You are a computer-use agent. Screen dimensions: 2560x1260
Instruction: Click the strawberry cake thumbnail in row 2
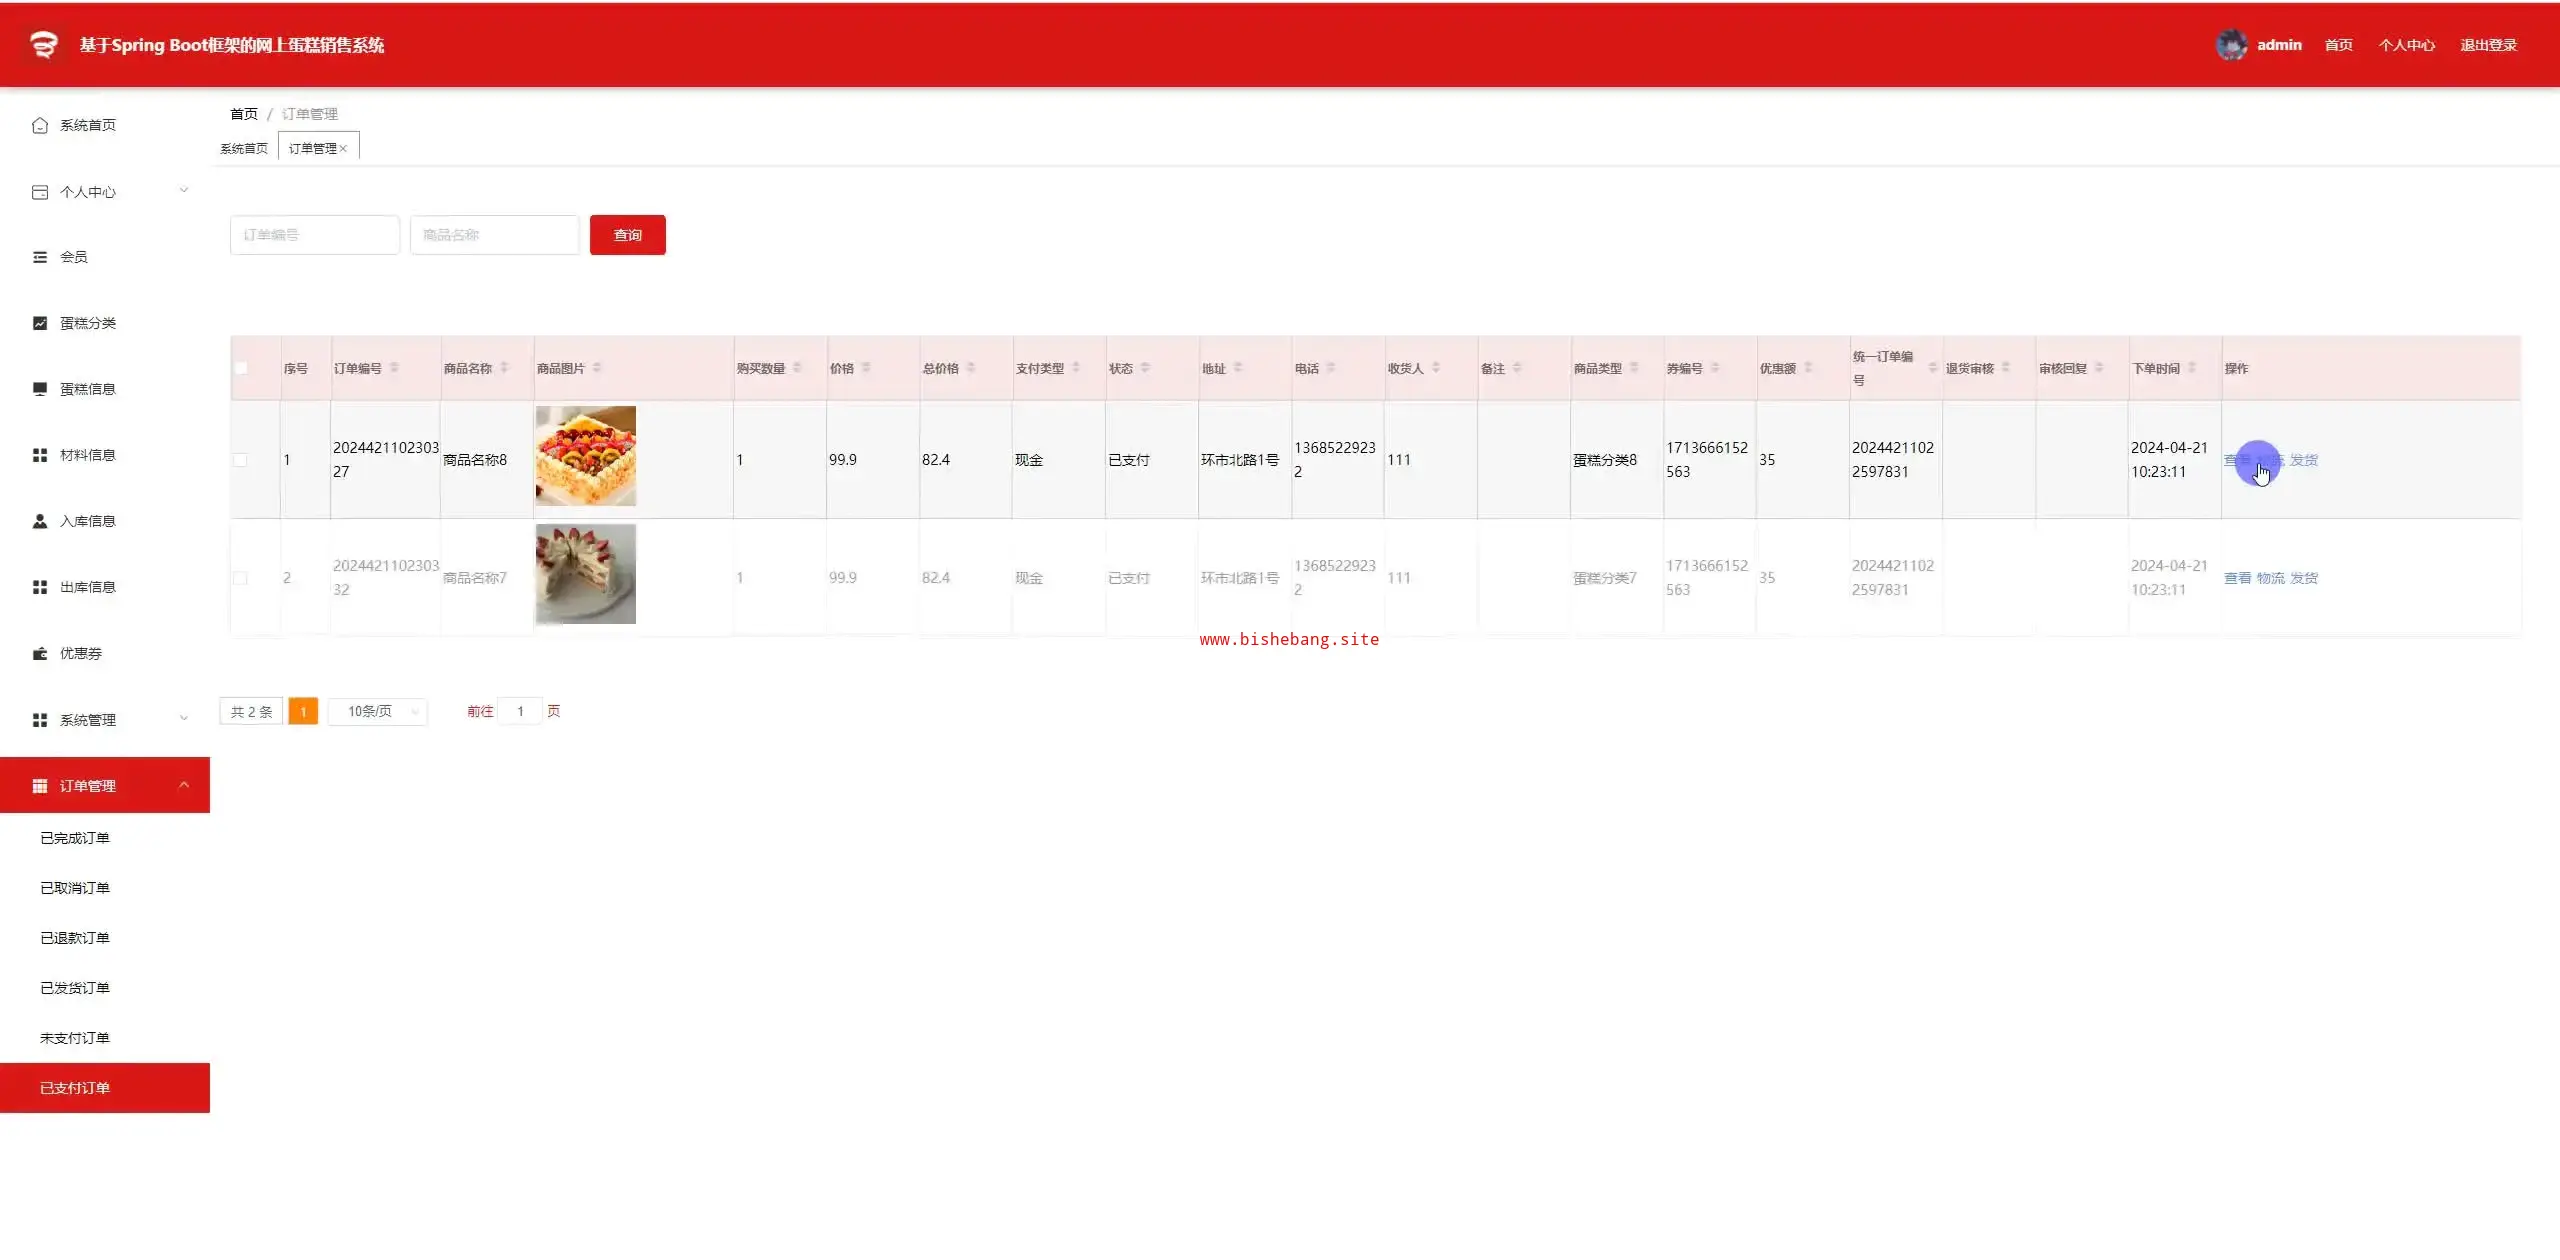point(586,574)
